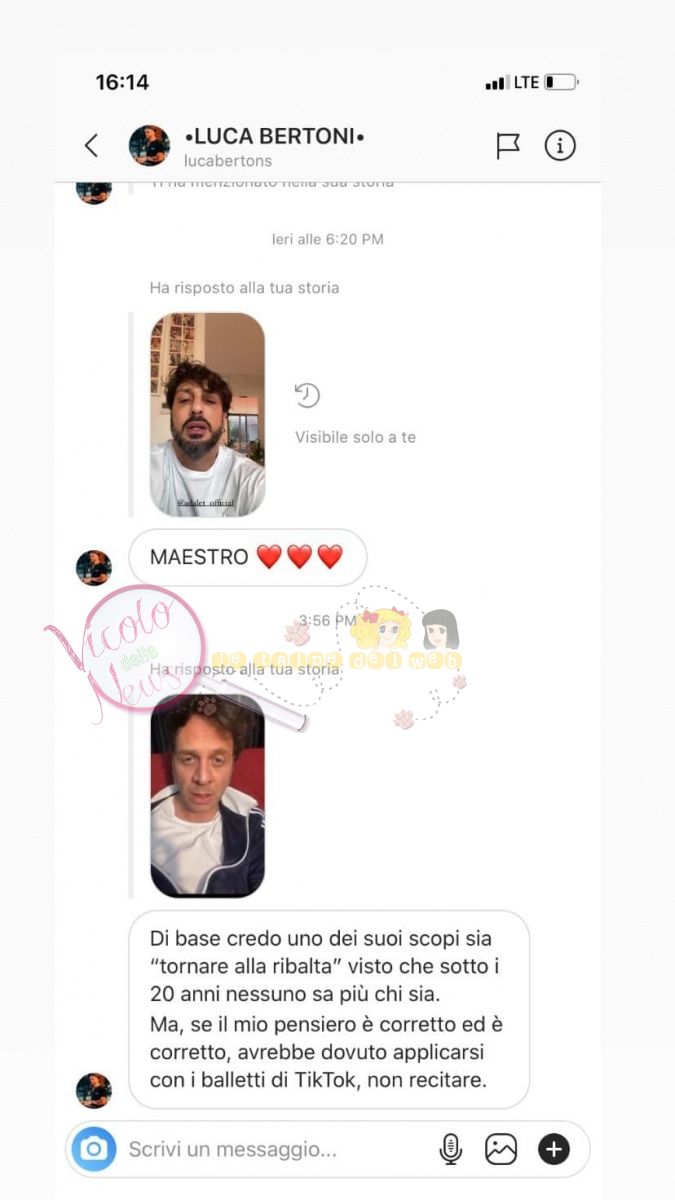675x1200 pixels.
Task: Open conversation info circle icon
Action: tap(560, 146)
